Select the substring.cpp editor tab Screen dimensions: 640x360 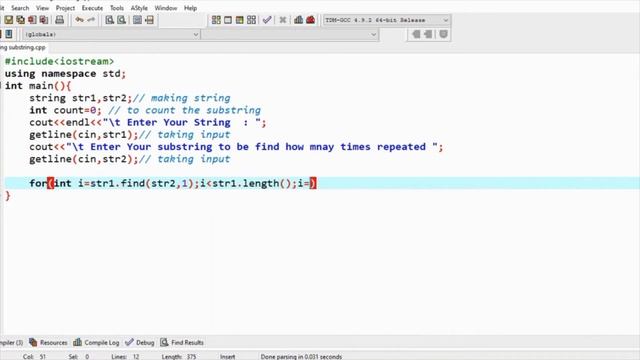pos(23,47)
